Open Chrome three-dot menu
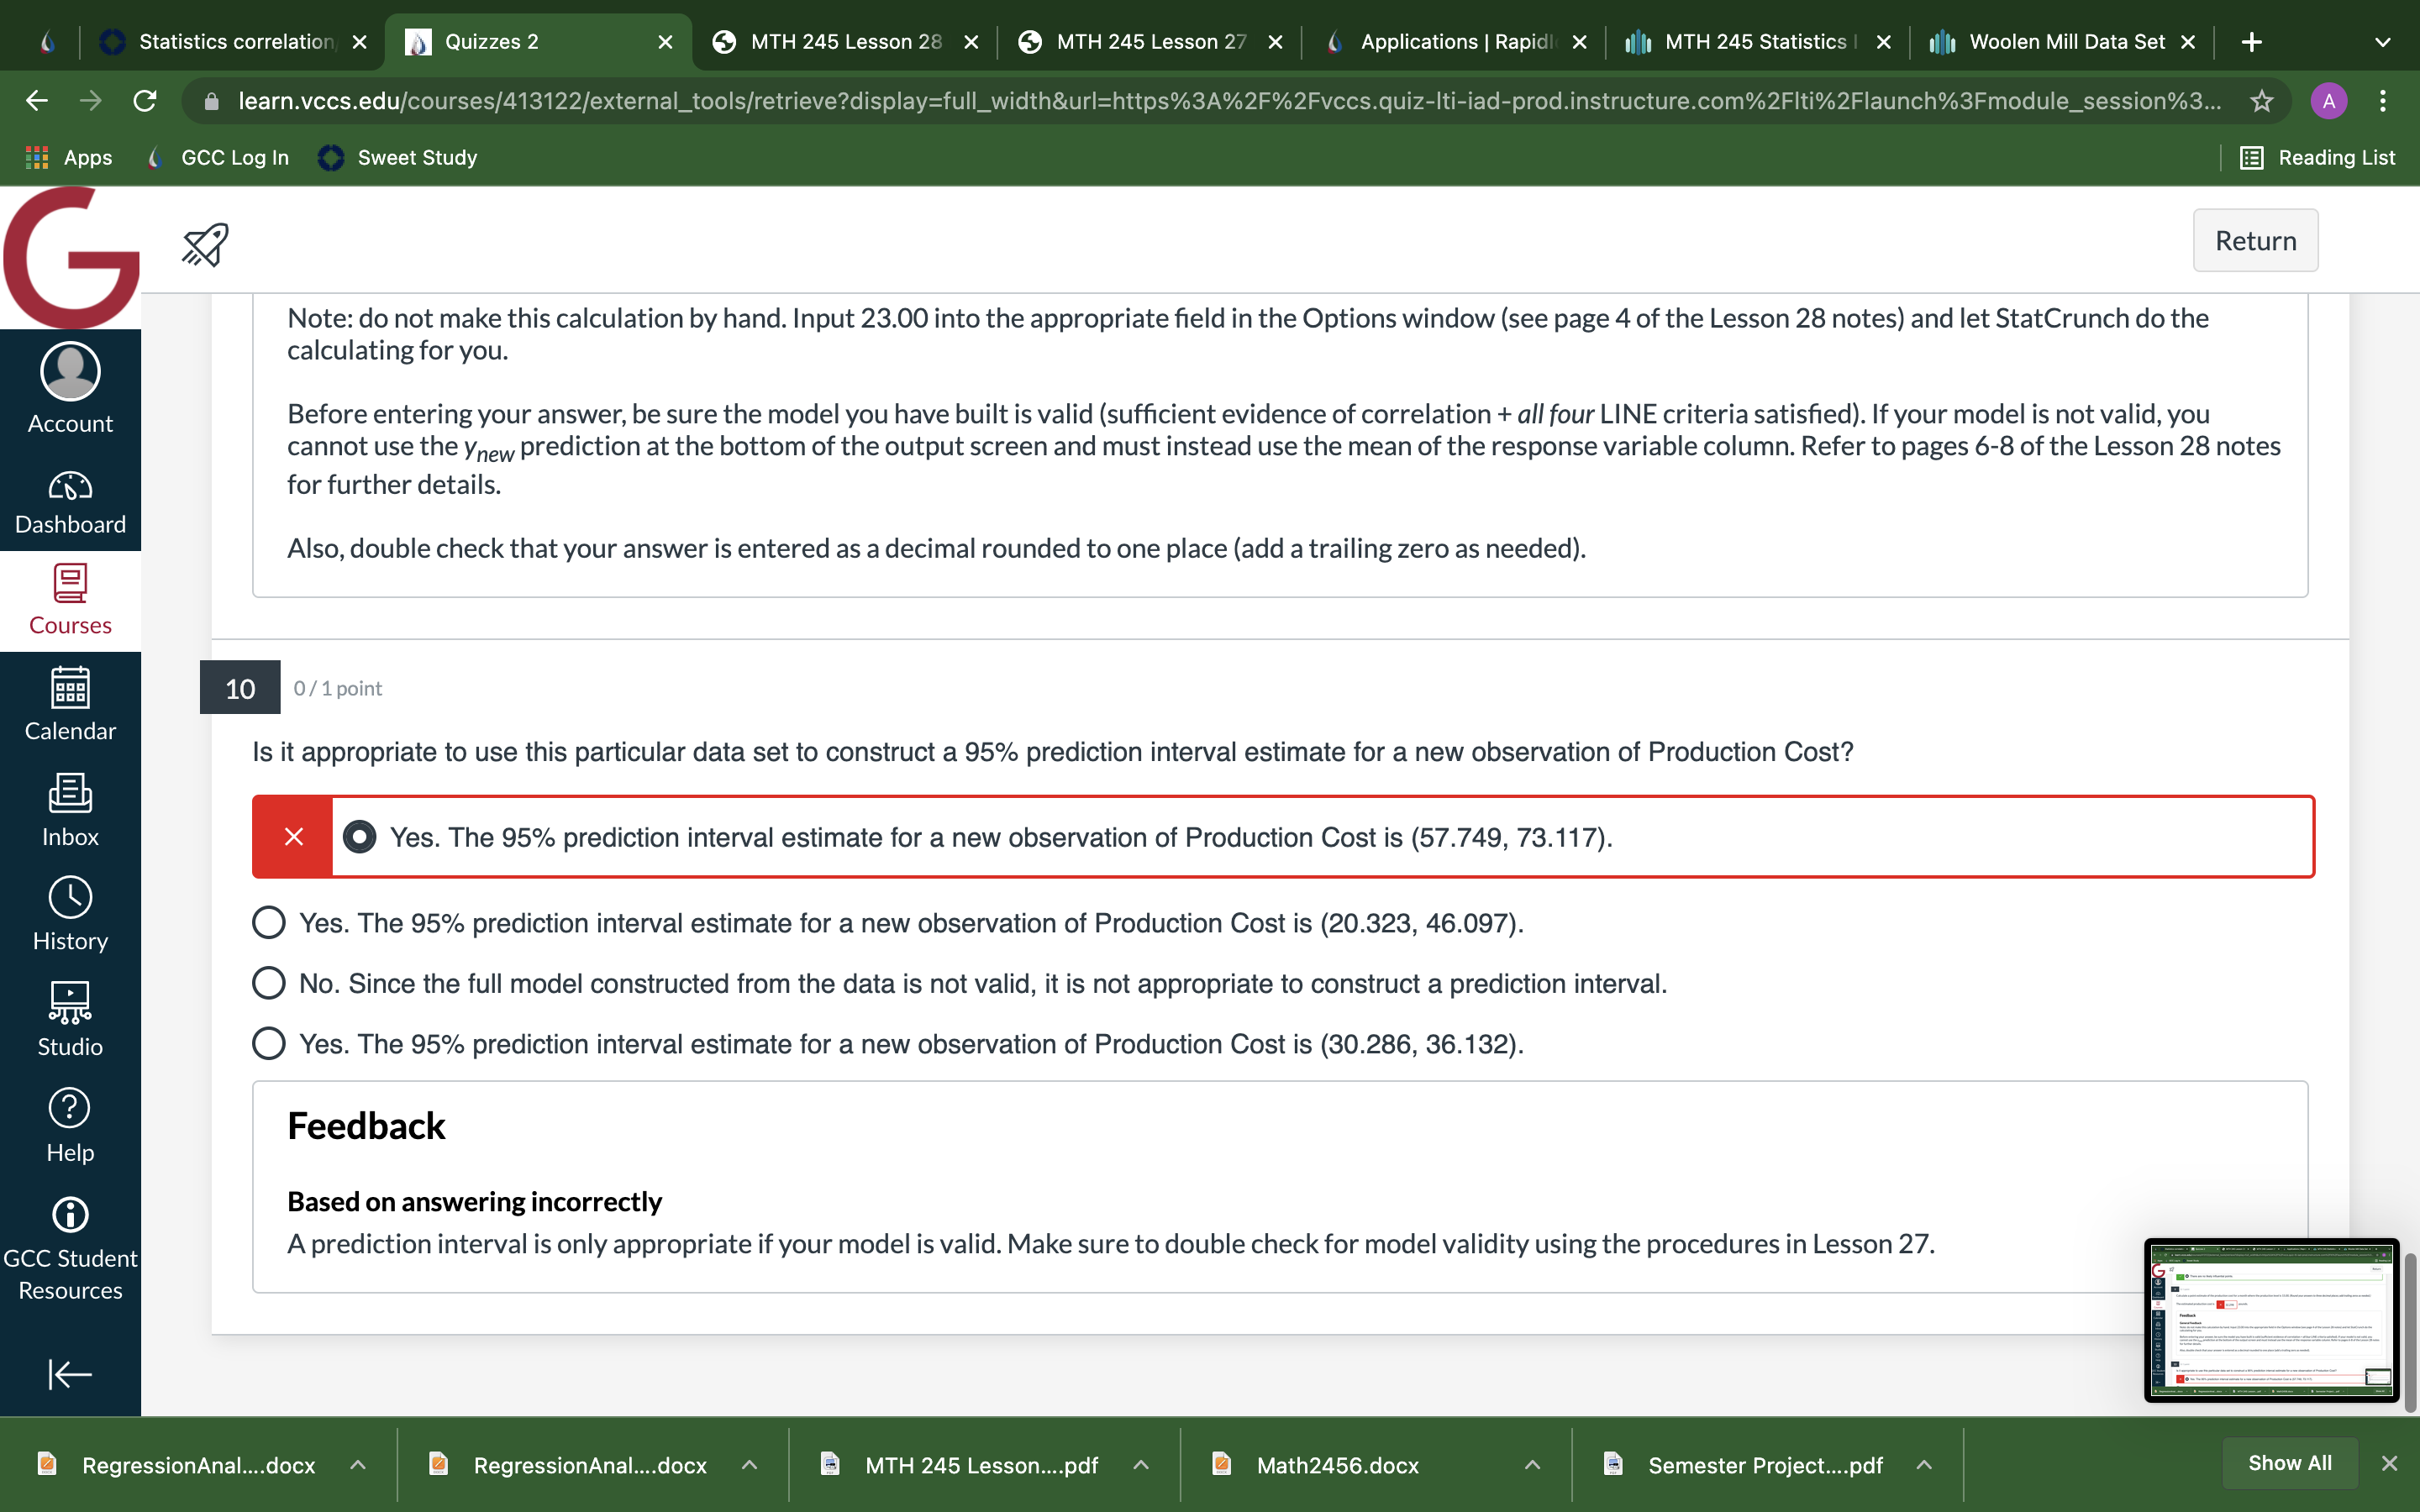 click(2384, 100)
